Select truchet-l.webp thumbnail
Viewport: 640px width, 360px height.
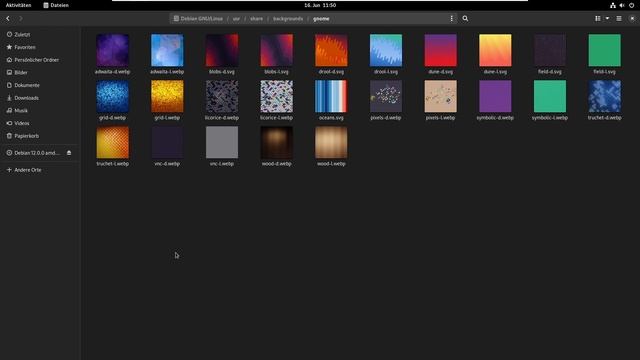point(113,142)
